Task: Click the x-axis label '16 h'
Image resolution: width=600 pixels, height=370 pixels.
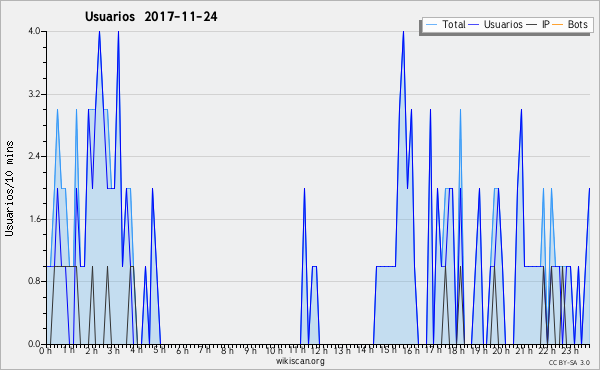Action: point(411,351)
